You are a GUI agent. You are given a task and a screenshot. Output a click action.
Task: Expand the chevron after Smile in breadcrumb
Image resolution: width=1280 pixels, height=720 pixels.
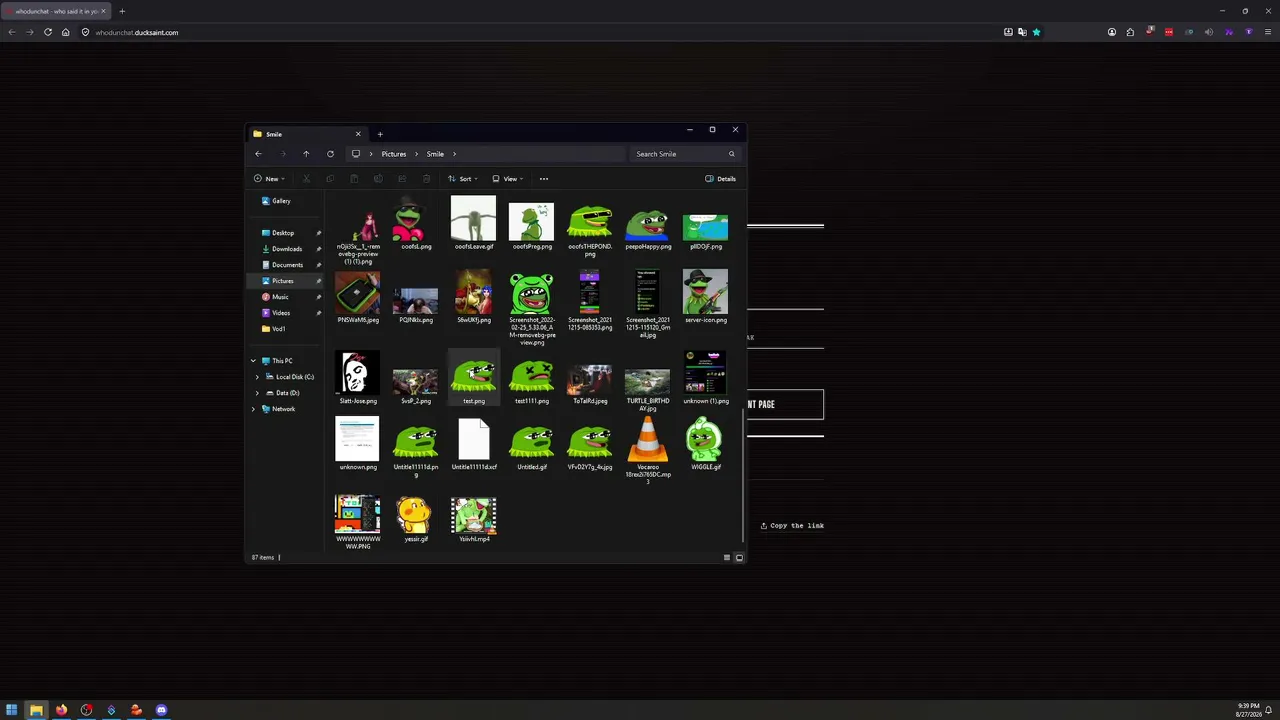coord(454,154)
